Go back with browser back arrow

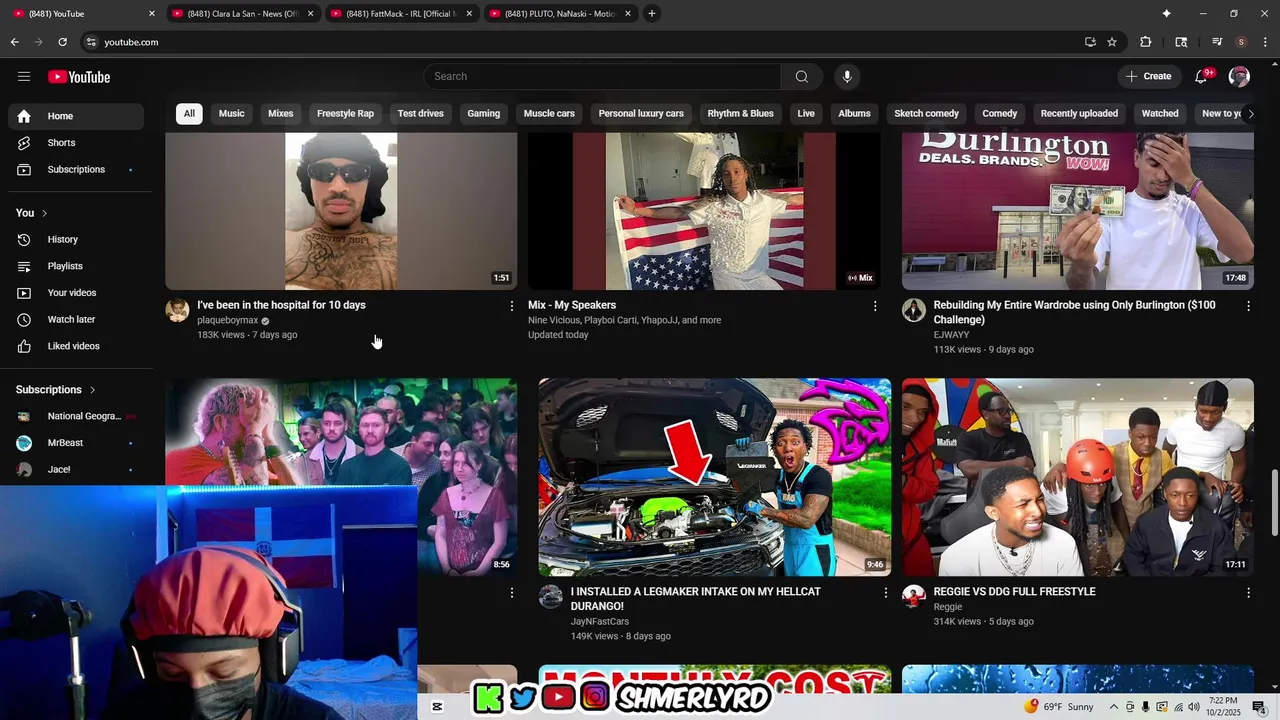coord(14,42)
